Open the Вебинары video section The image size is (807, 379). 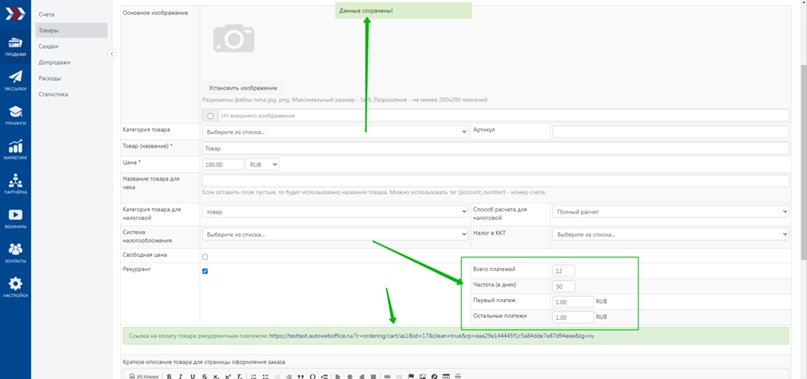pyautogui.click(x=15, y=218)
